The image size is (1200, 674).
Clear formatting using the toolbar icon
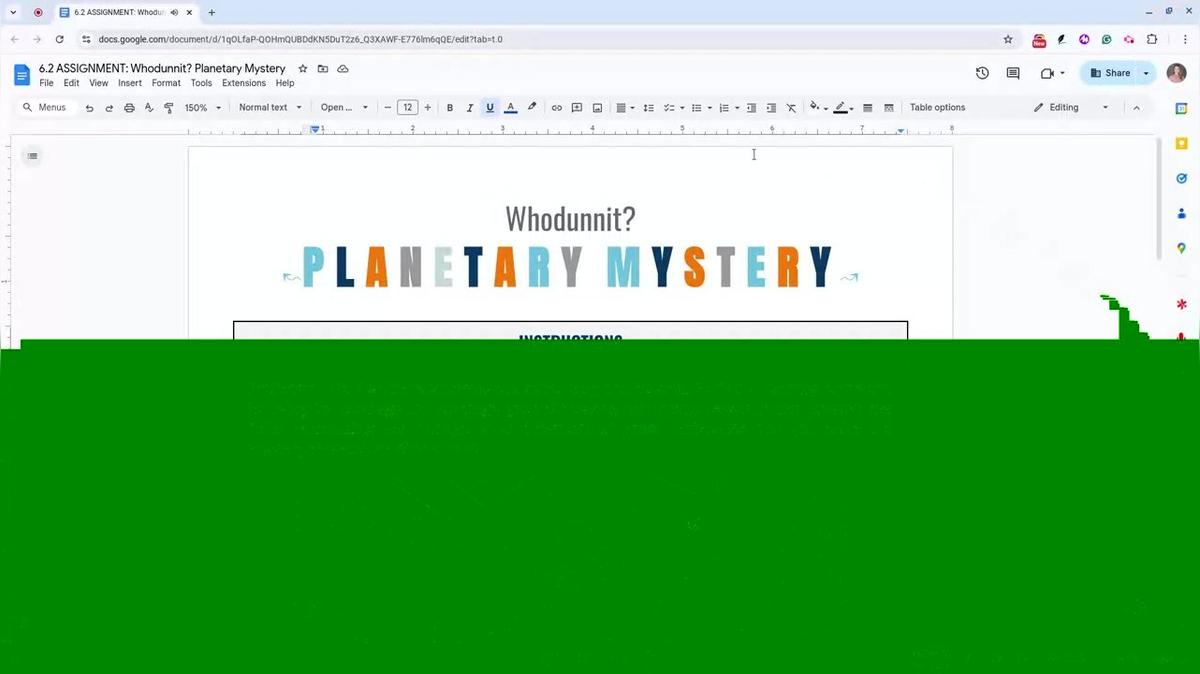coord(791,107)
